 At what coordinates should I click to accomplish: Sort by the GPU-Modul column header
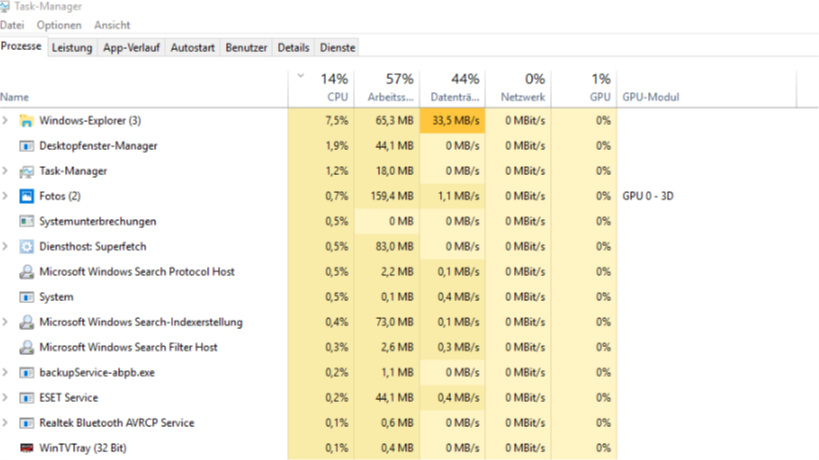coord(707,89)
